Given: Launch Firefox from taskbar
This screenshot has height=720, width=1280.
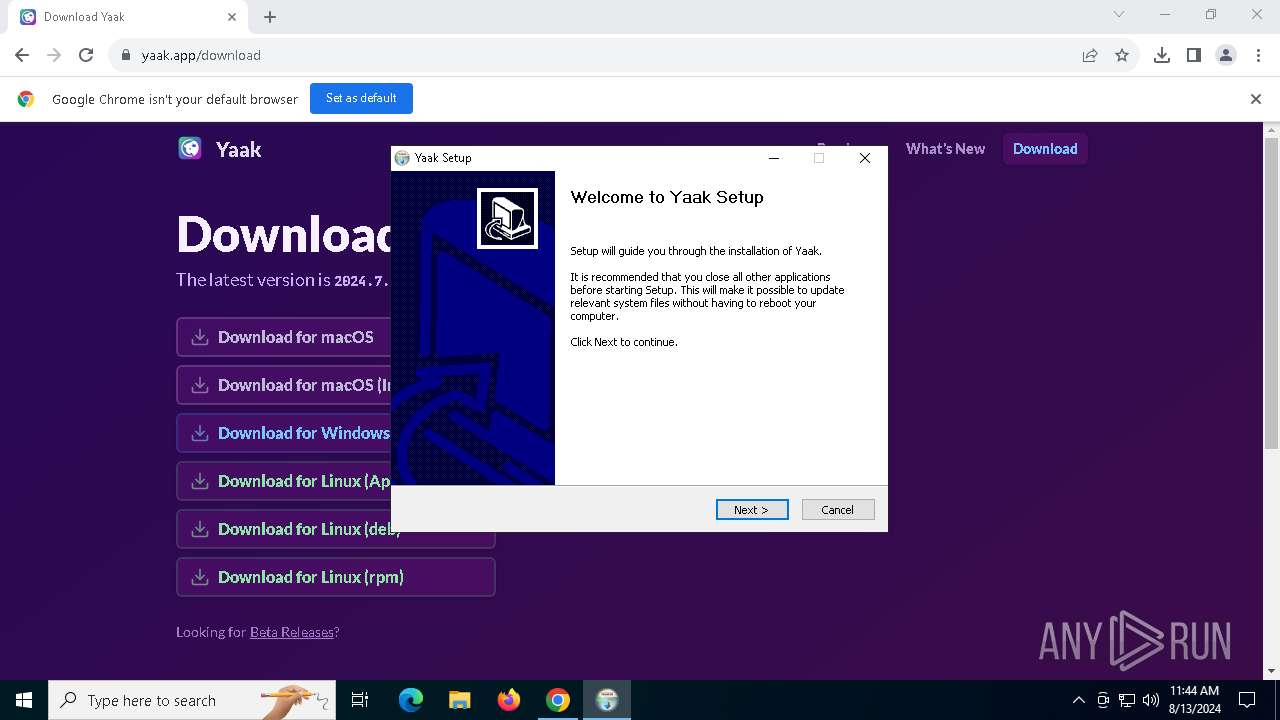Looking at the screenshot, I should click(x=509, y=700).
